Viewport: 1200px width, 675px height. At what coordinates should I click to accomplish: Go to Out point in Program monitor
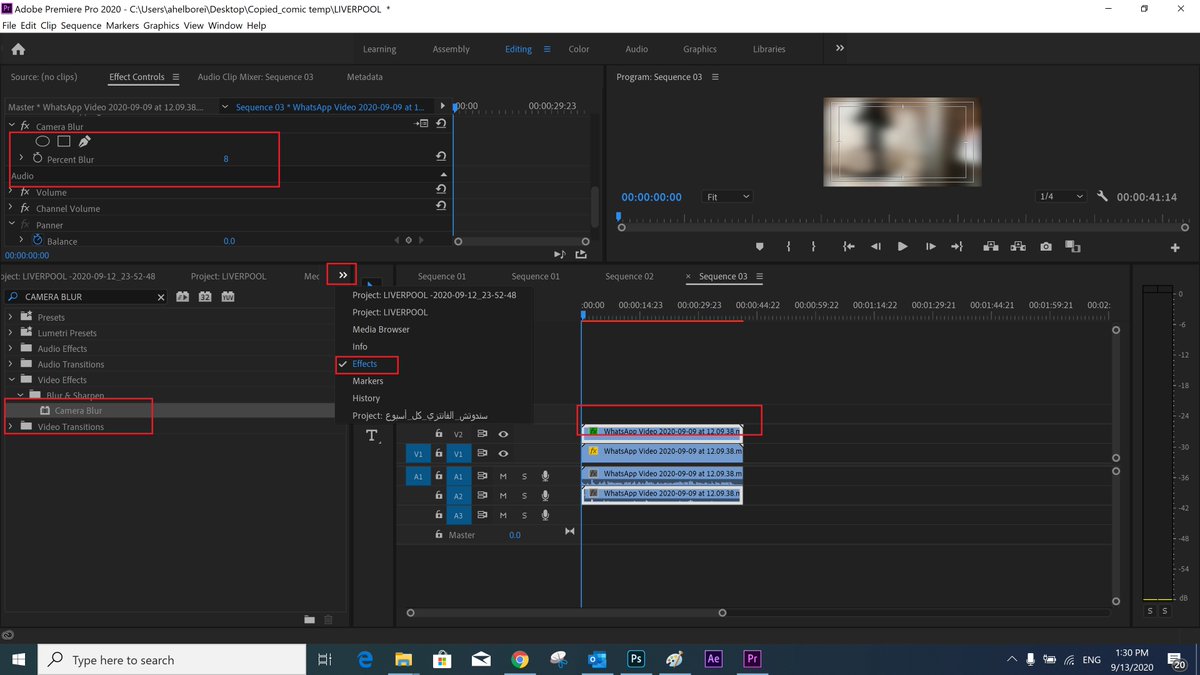[x=957, y=246]
